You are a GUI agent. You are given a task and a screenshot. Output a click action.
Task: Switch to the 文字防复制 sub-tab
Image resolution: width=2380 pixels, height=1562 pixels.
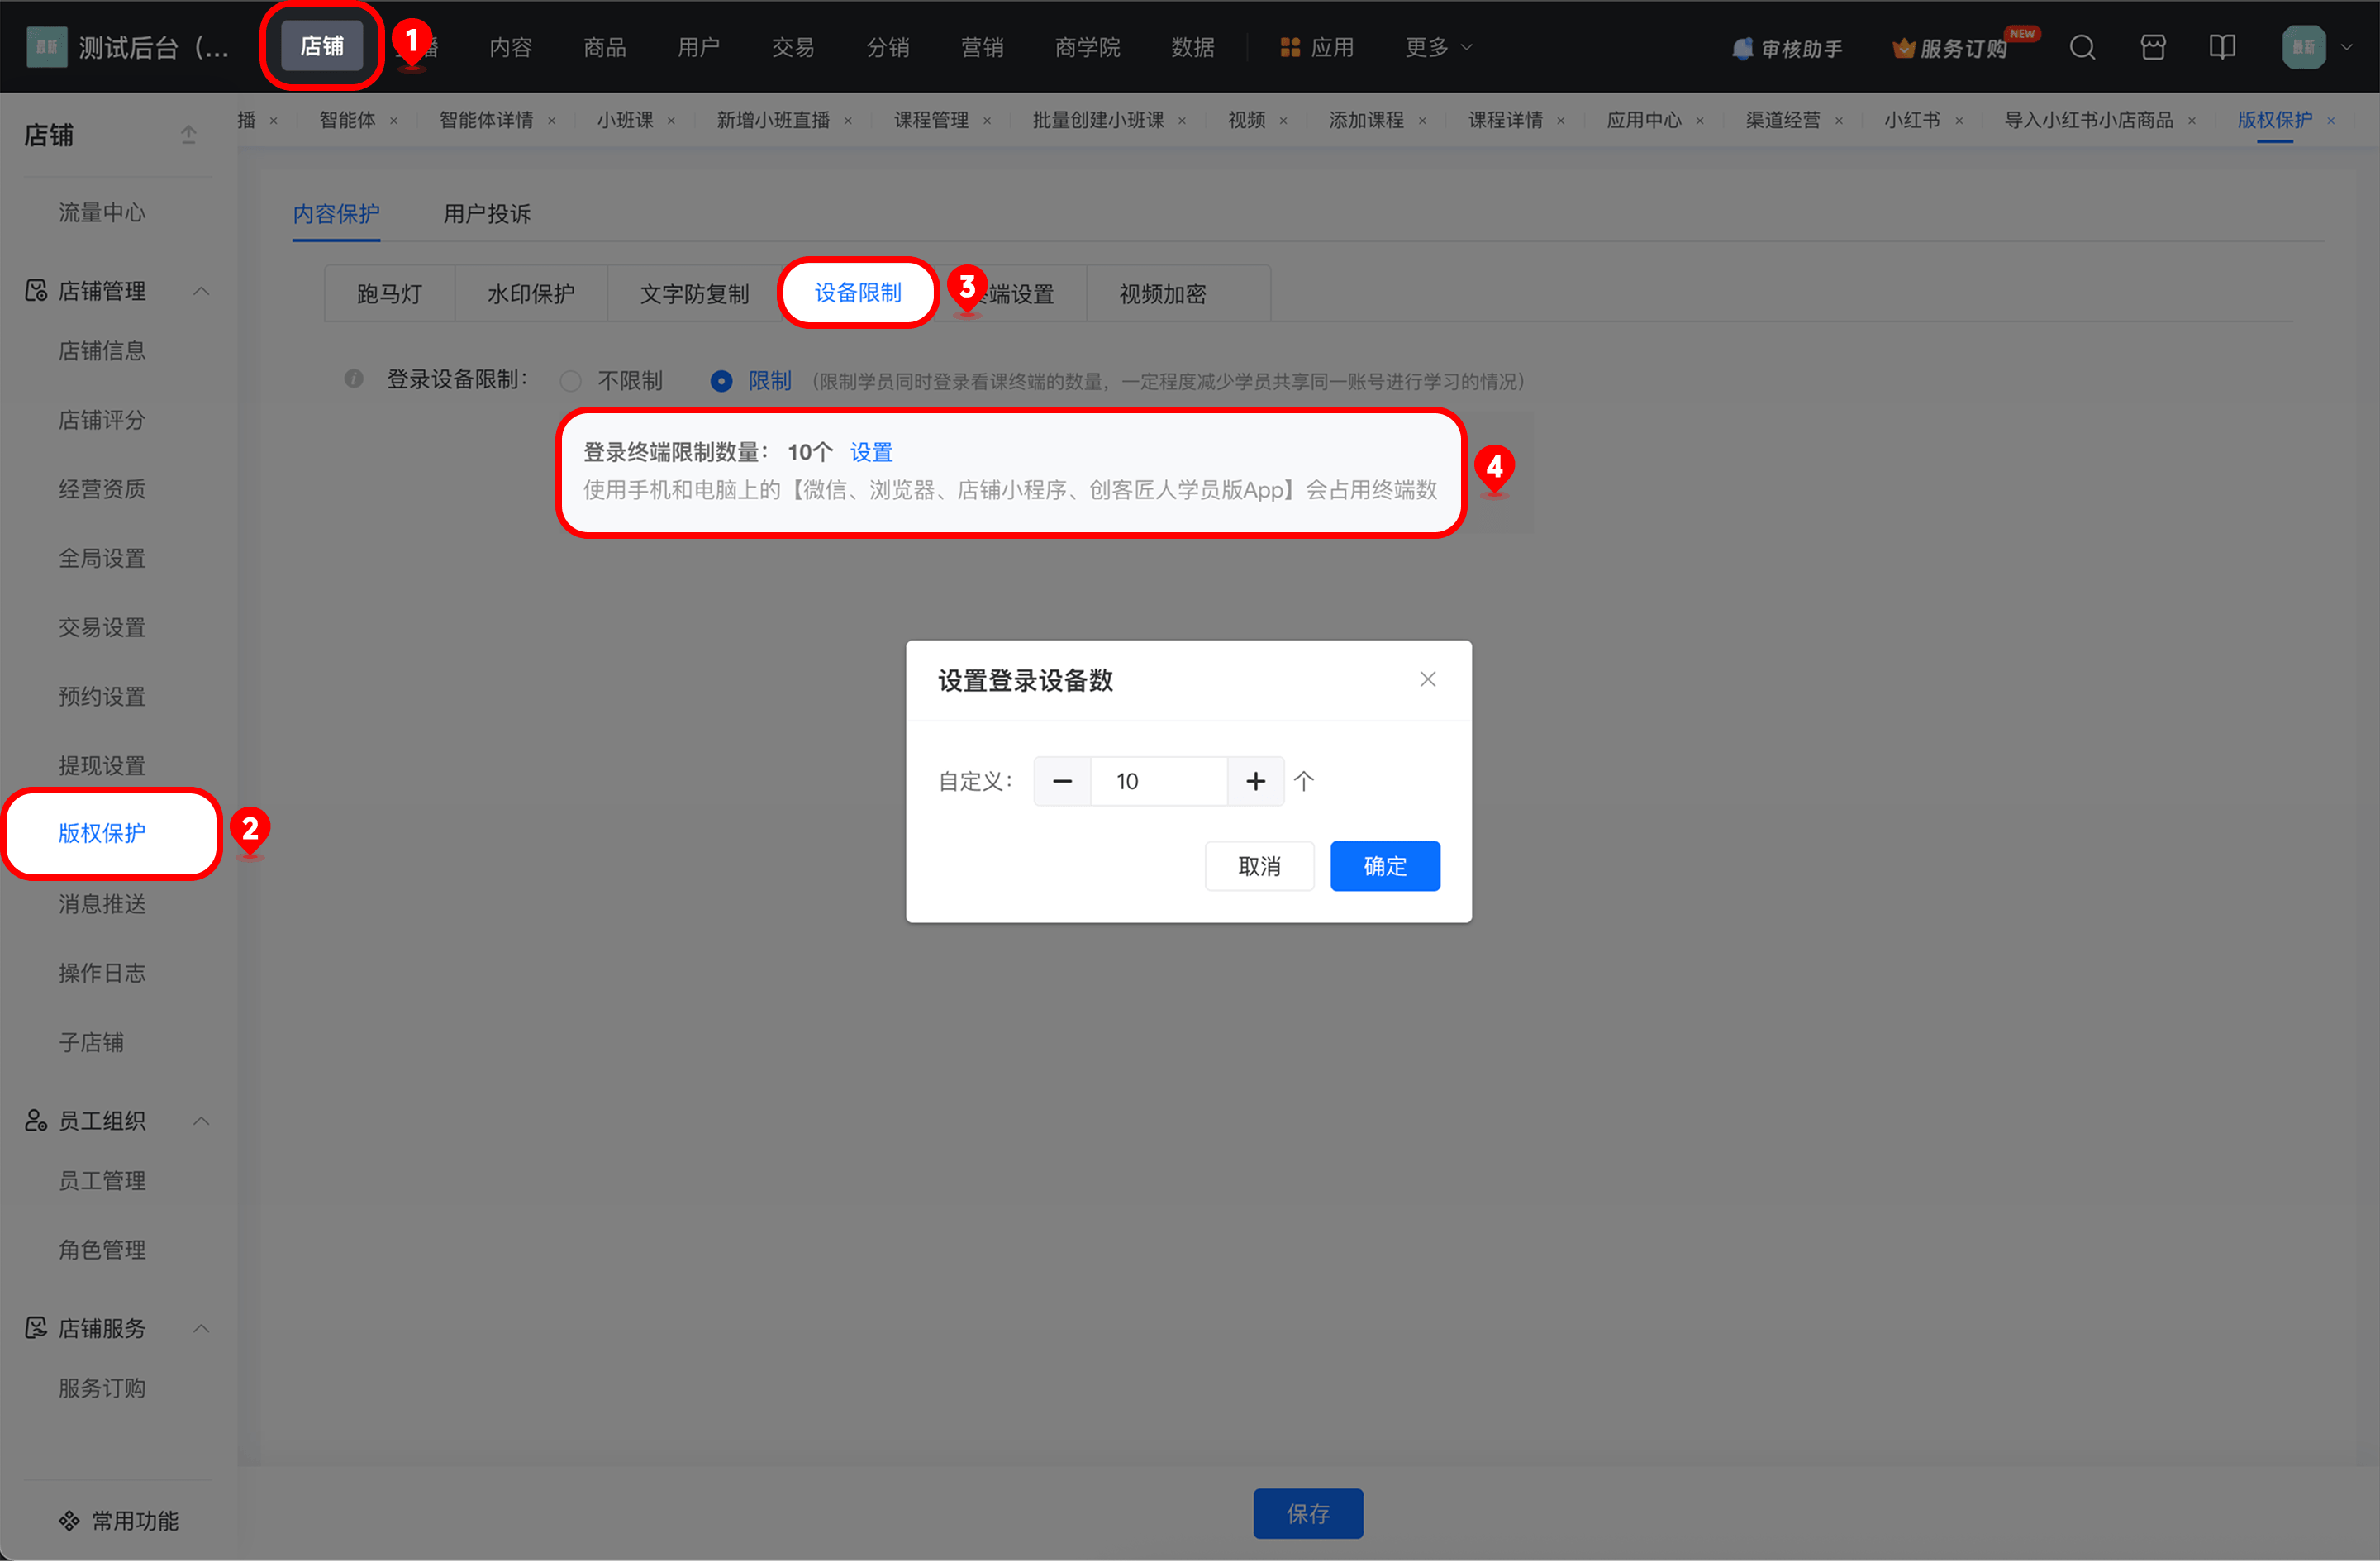coord(695,294)
